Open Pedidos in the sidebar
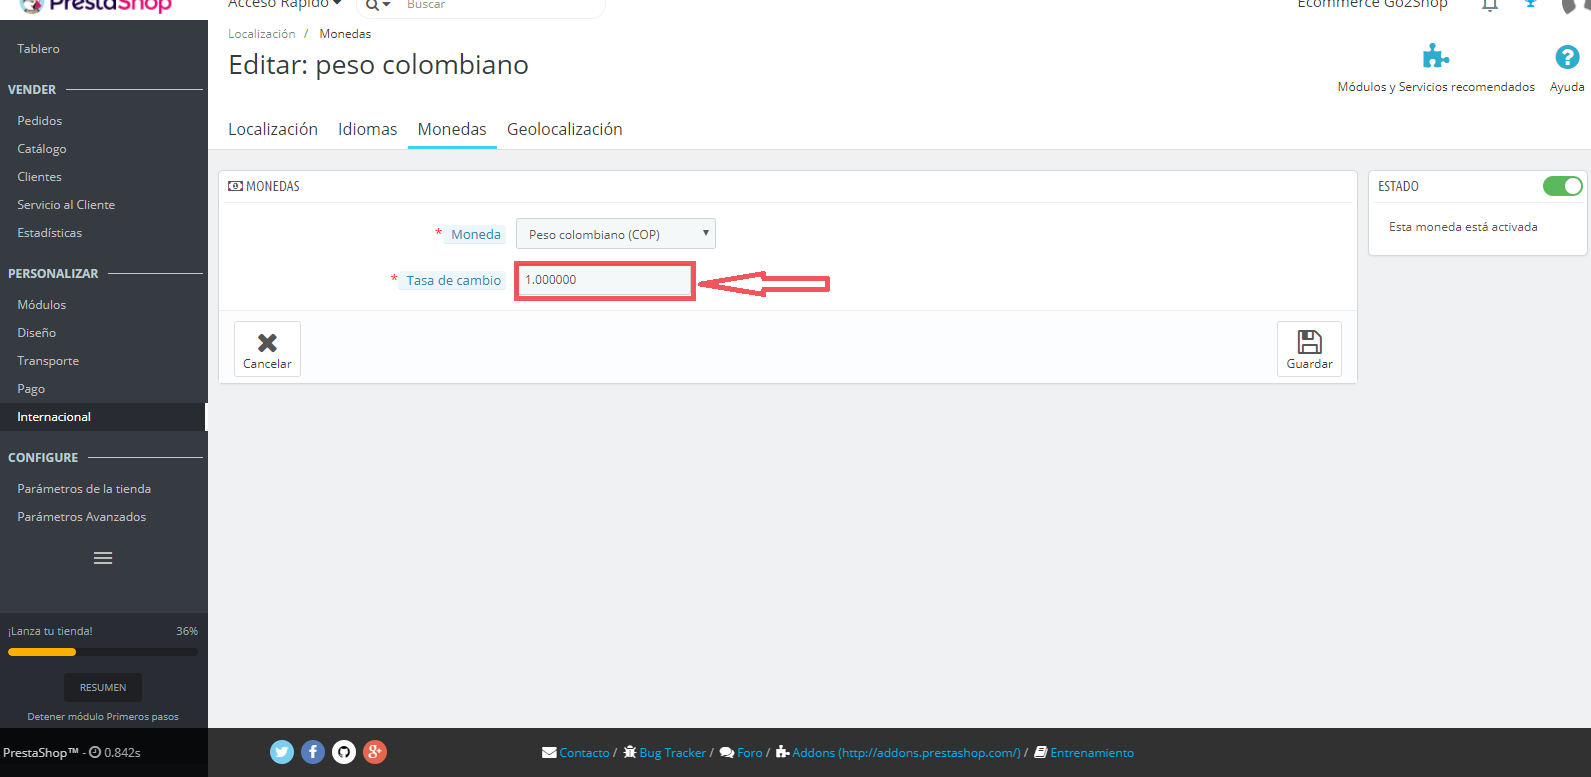1591x777 pixels. (x=39, y=120)
